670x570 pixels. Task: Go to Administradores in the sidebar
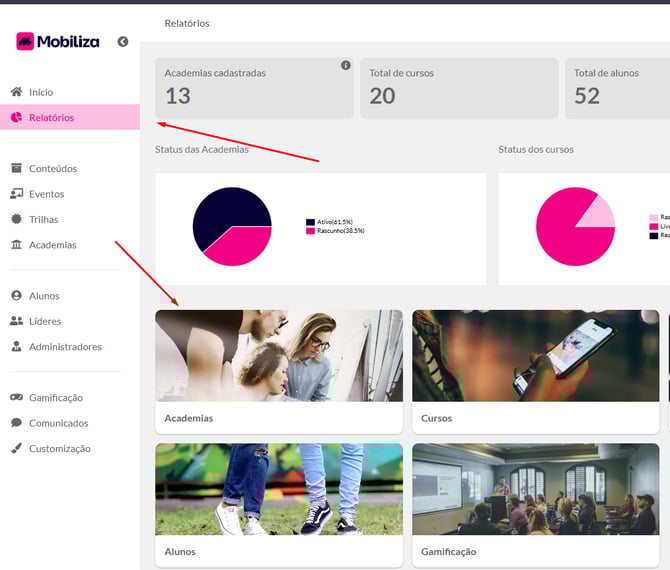coord(65,347)
